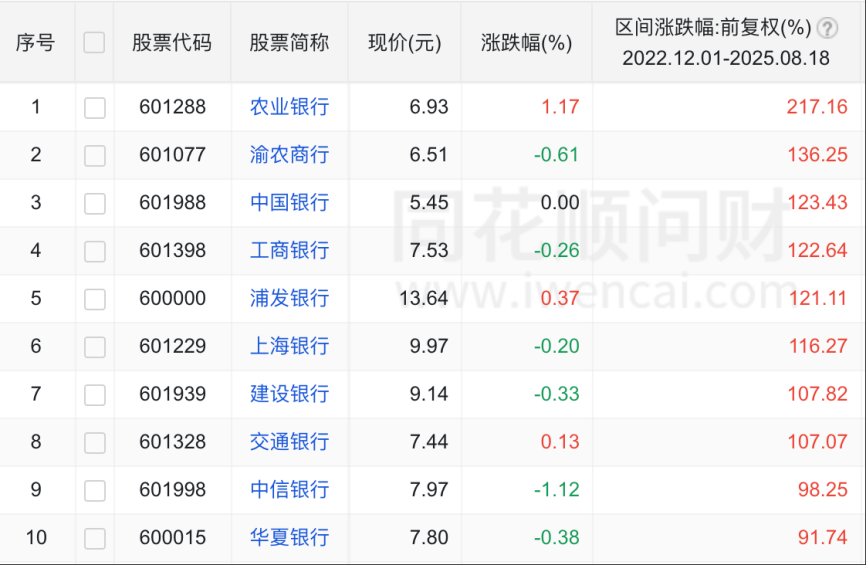Select stock code 600015

172,537
